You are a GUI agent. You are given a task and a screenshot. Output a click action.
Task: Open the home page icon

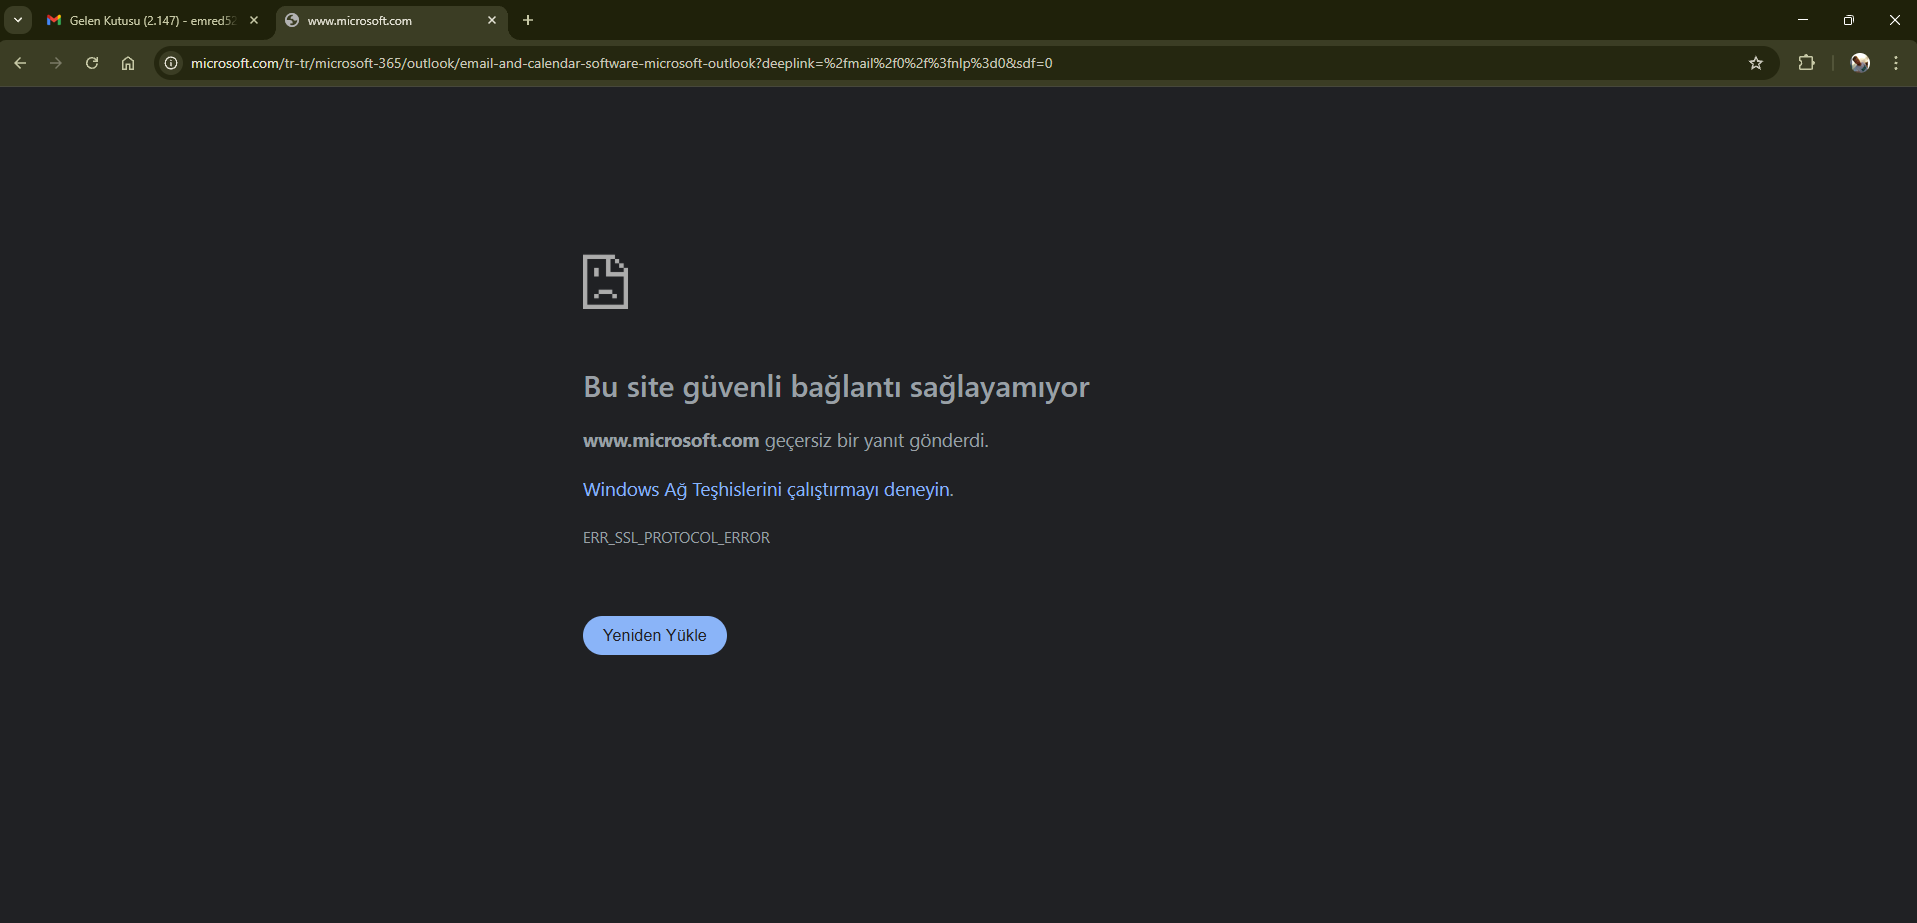pos(128,63)
